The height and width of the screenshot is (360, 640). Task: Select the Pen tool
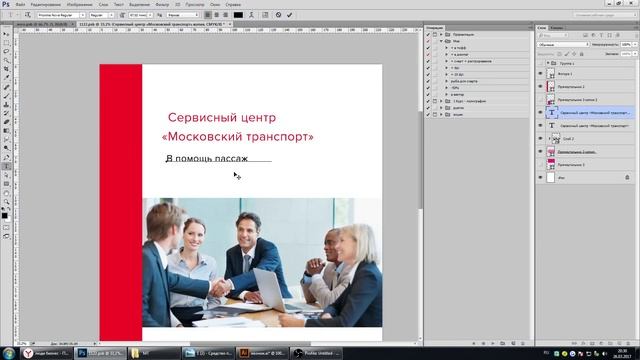coord(6,157)
